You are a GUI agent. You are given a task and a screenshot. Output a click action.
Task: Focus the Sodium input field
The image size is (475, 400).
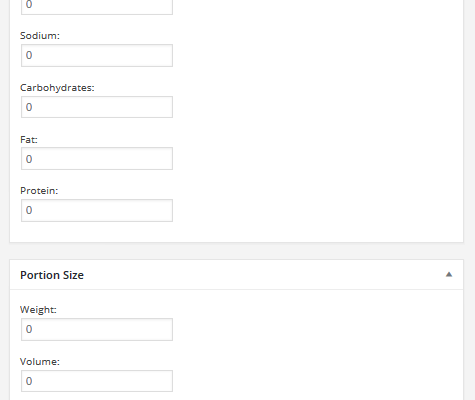[97, 55]
